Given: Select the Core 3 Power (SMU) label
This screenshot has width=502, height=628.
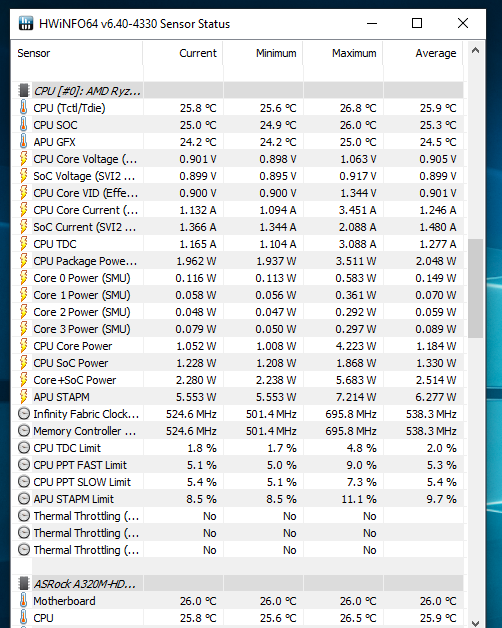Looking at the screenshot, I should click(82, 329).
